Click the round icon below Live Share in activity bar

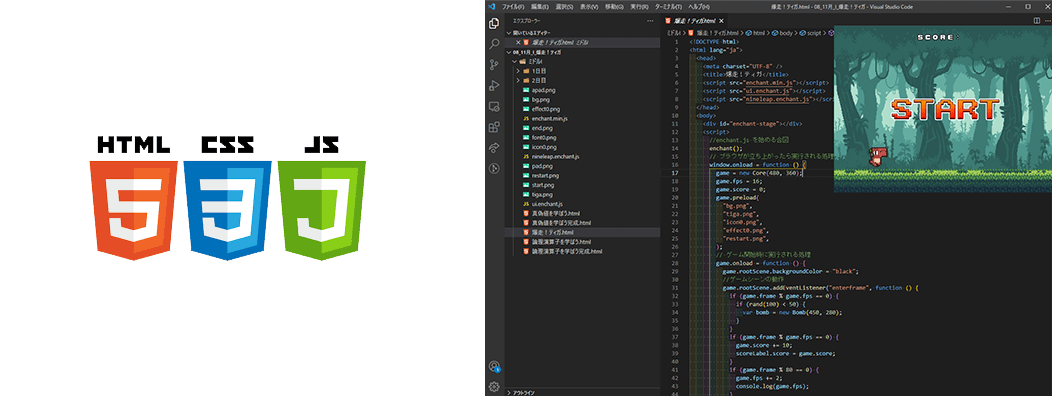coord(494,168)
